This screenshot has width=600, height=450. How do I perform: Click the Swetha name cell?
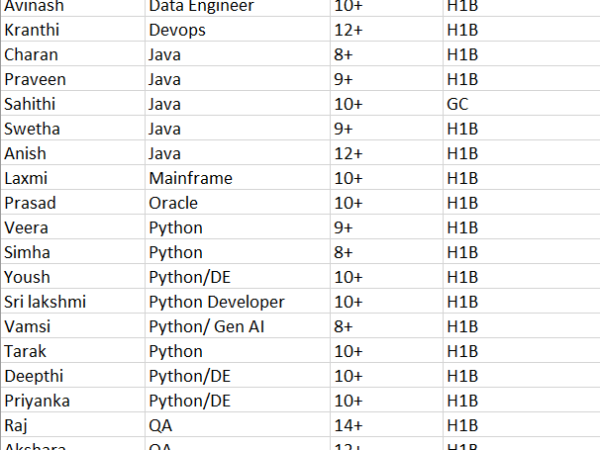pyautogui.click(x=31, y=129)
